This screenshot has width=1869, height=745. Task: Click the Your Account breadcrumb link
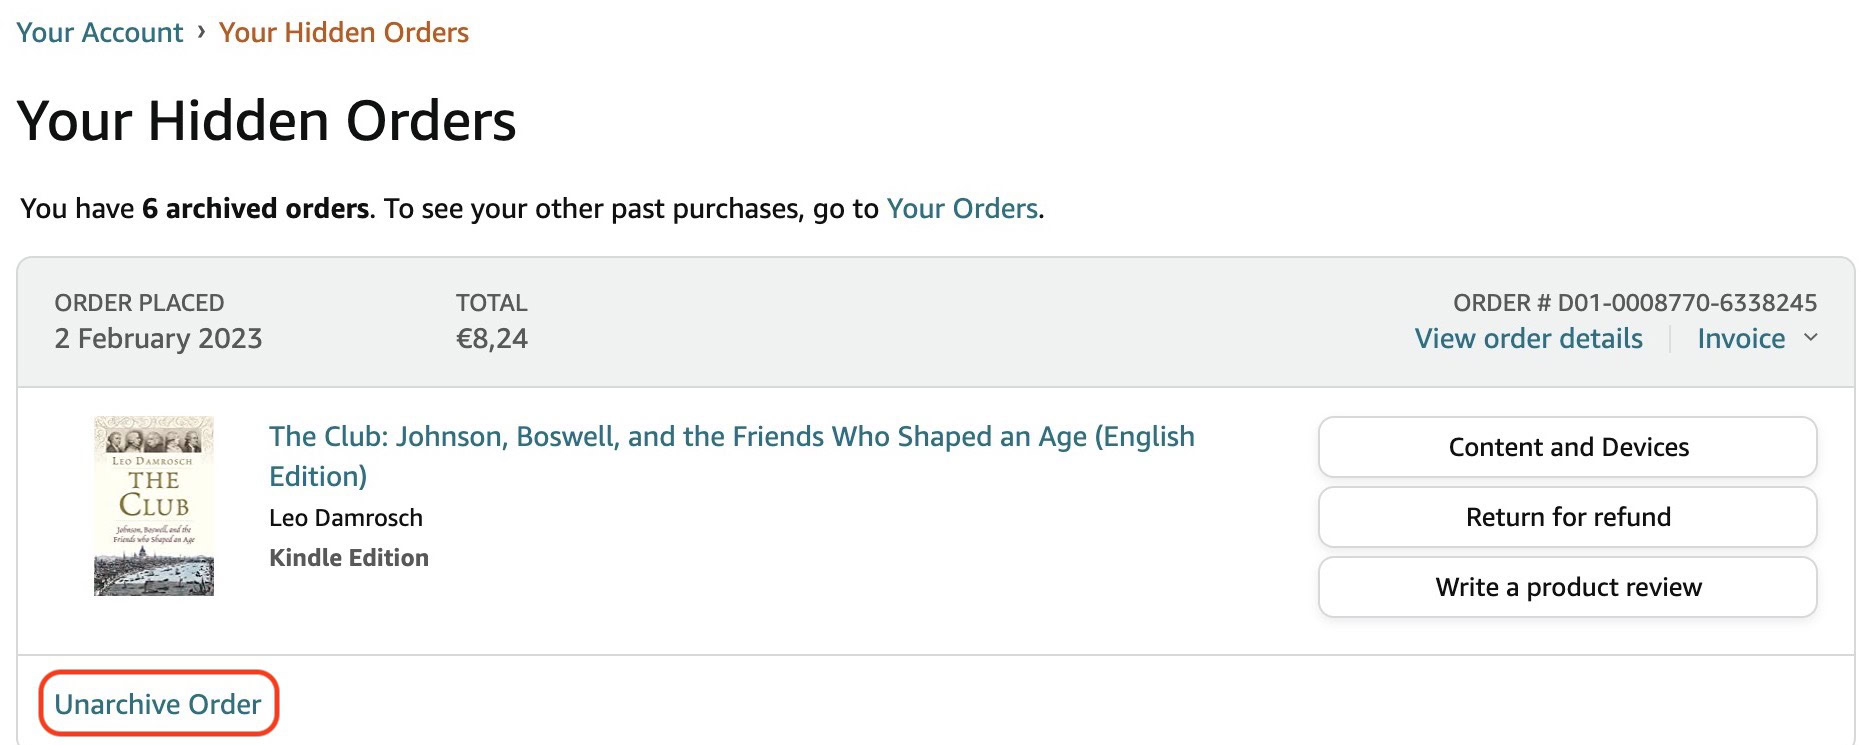tap(100, 33)
